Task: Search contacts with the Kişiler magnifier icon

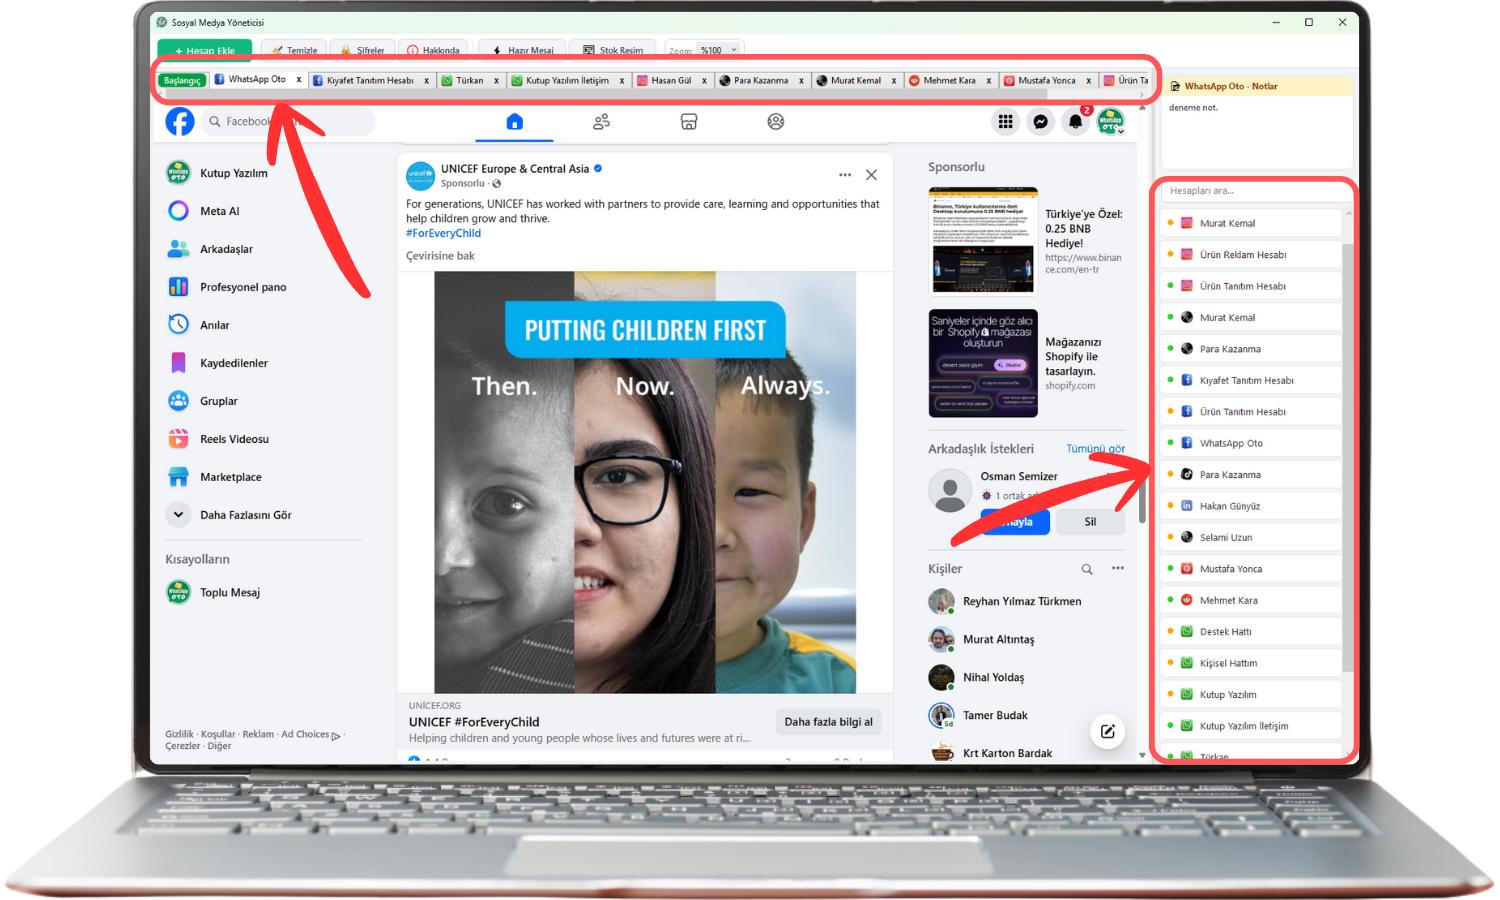Action: pyautogui.click(x=1086, y=569)
